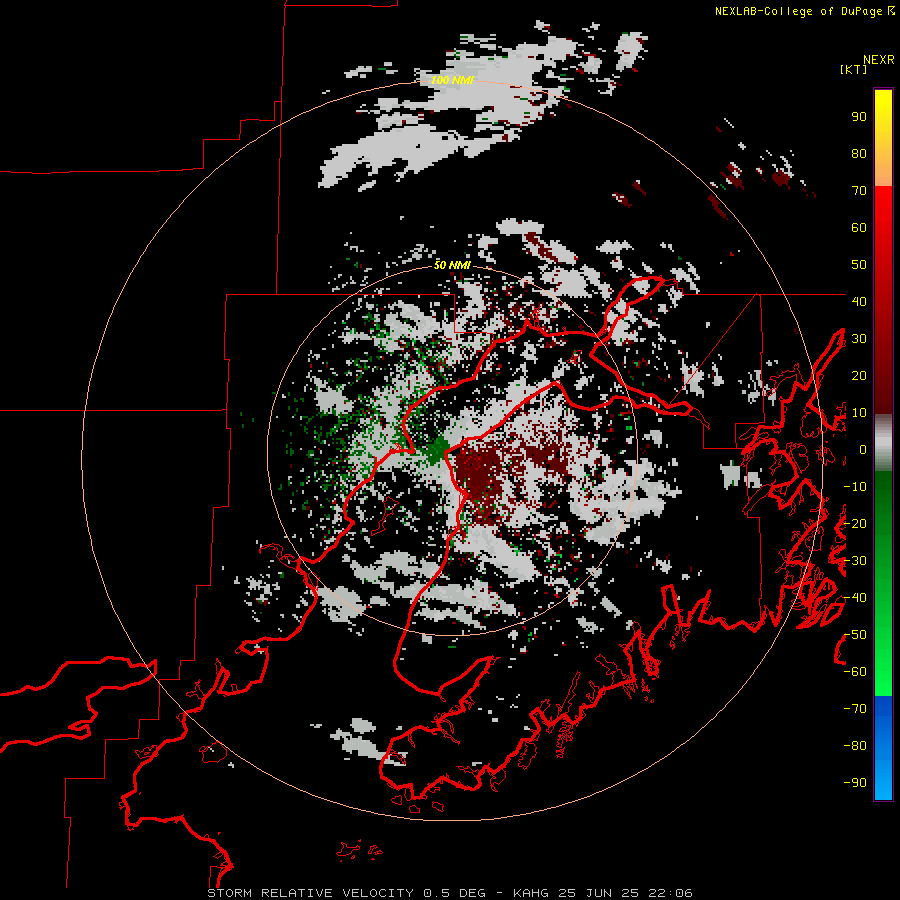Click the KAHG station identifier in caption
The height and width of the screenshot is (900, 900).
530,893
